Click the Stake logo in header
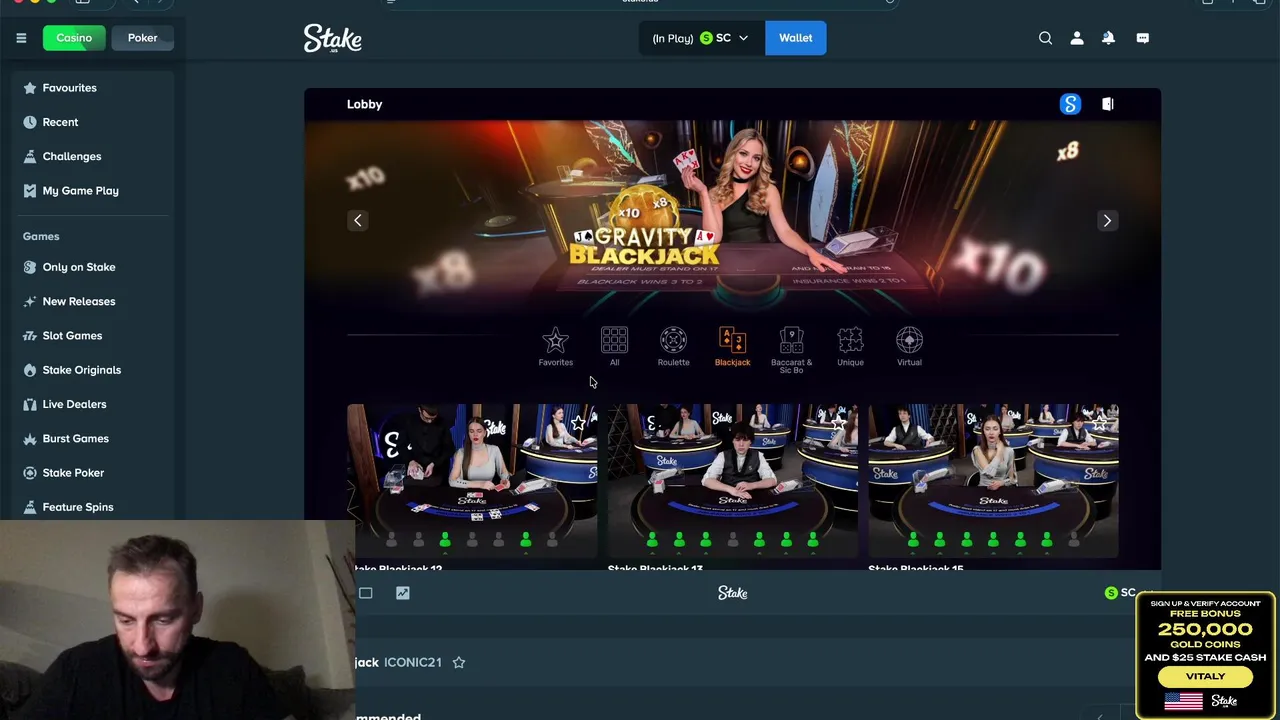This screenshot has height=720, width=1280. pos(333,39)
